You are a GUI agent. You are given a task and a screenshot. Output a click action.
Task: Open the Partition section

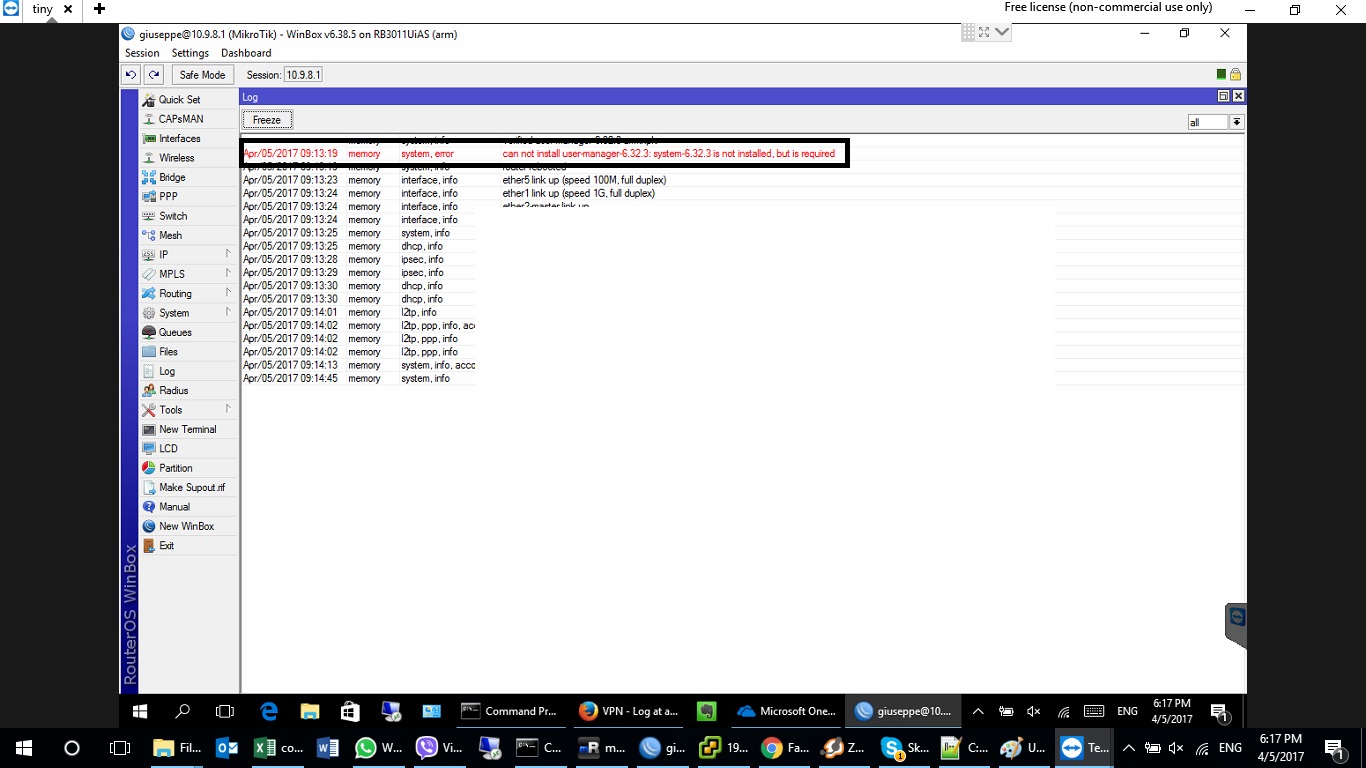175,468
